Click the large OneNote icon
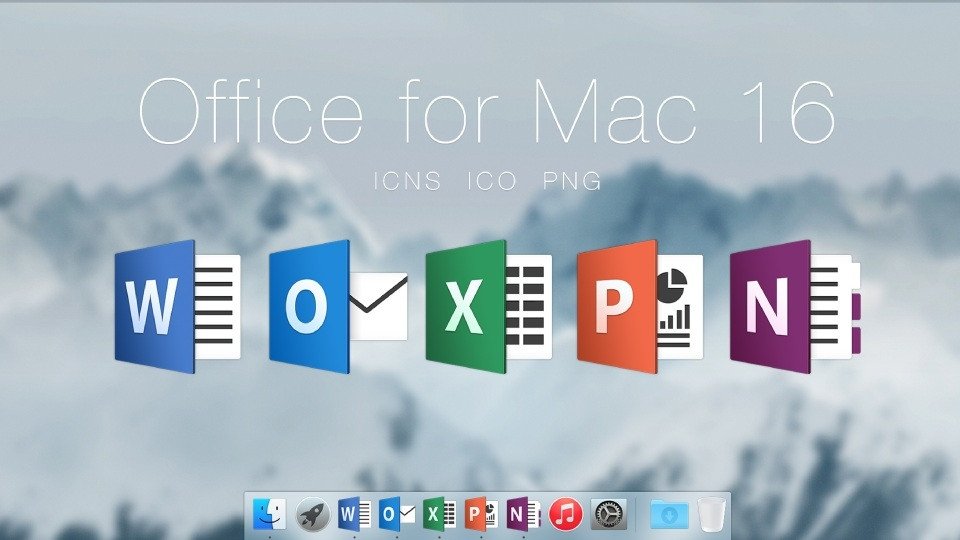Screen dimensions: 960x540 click(794, 307)
